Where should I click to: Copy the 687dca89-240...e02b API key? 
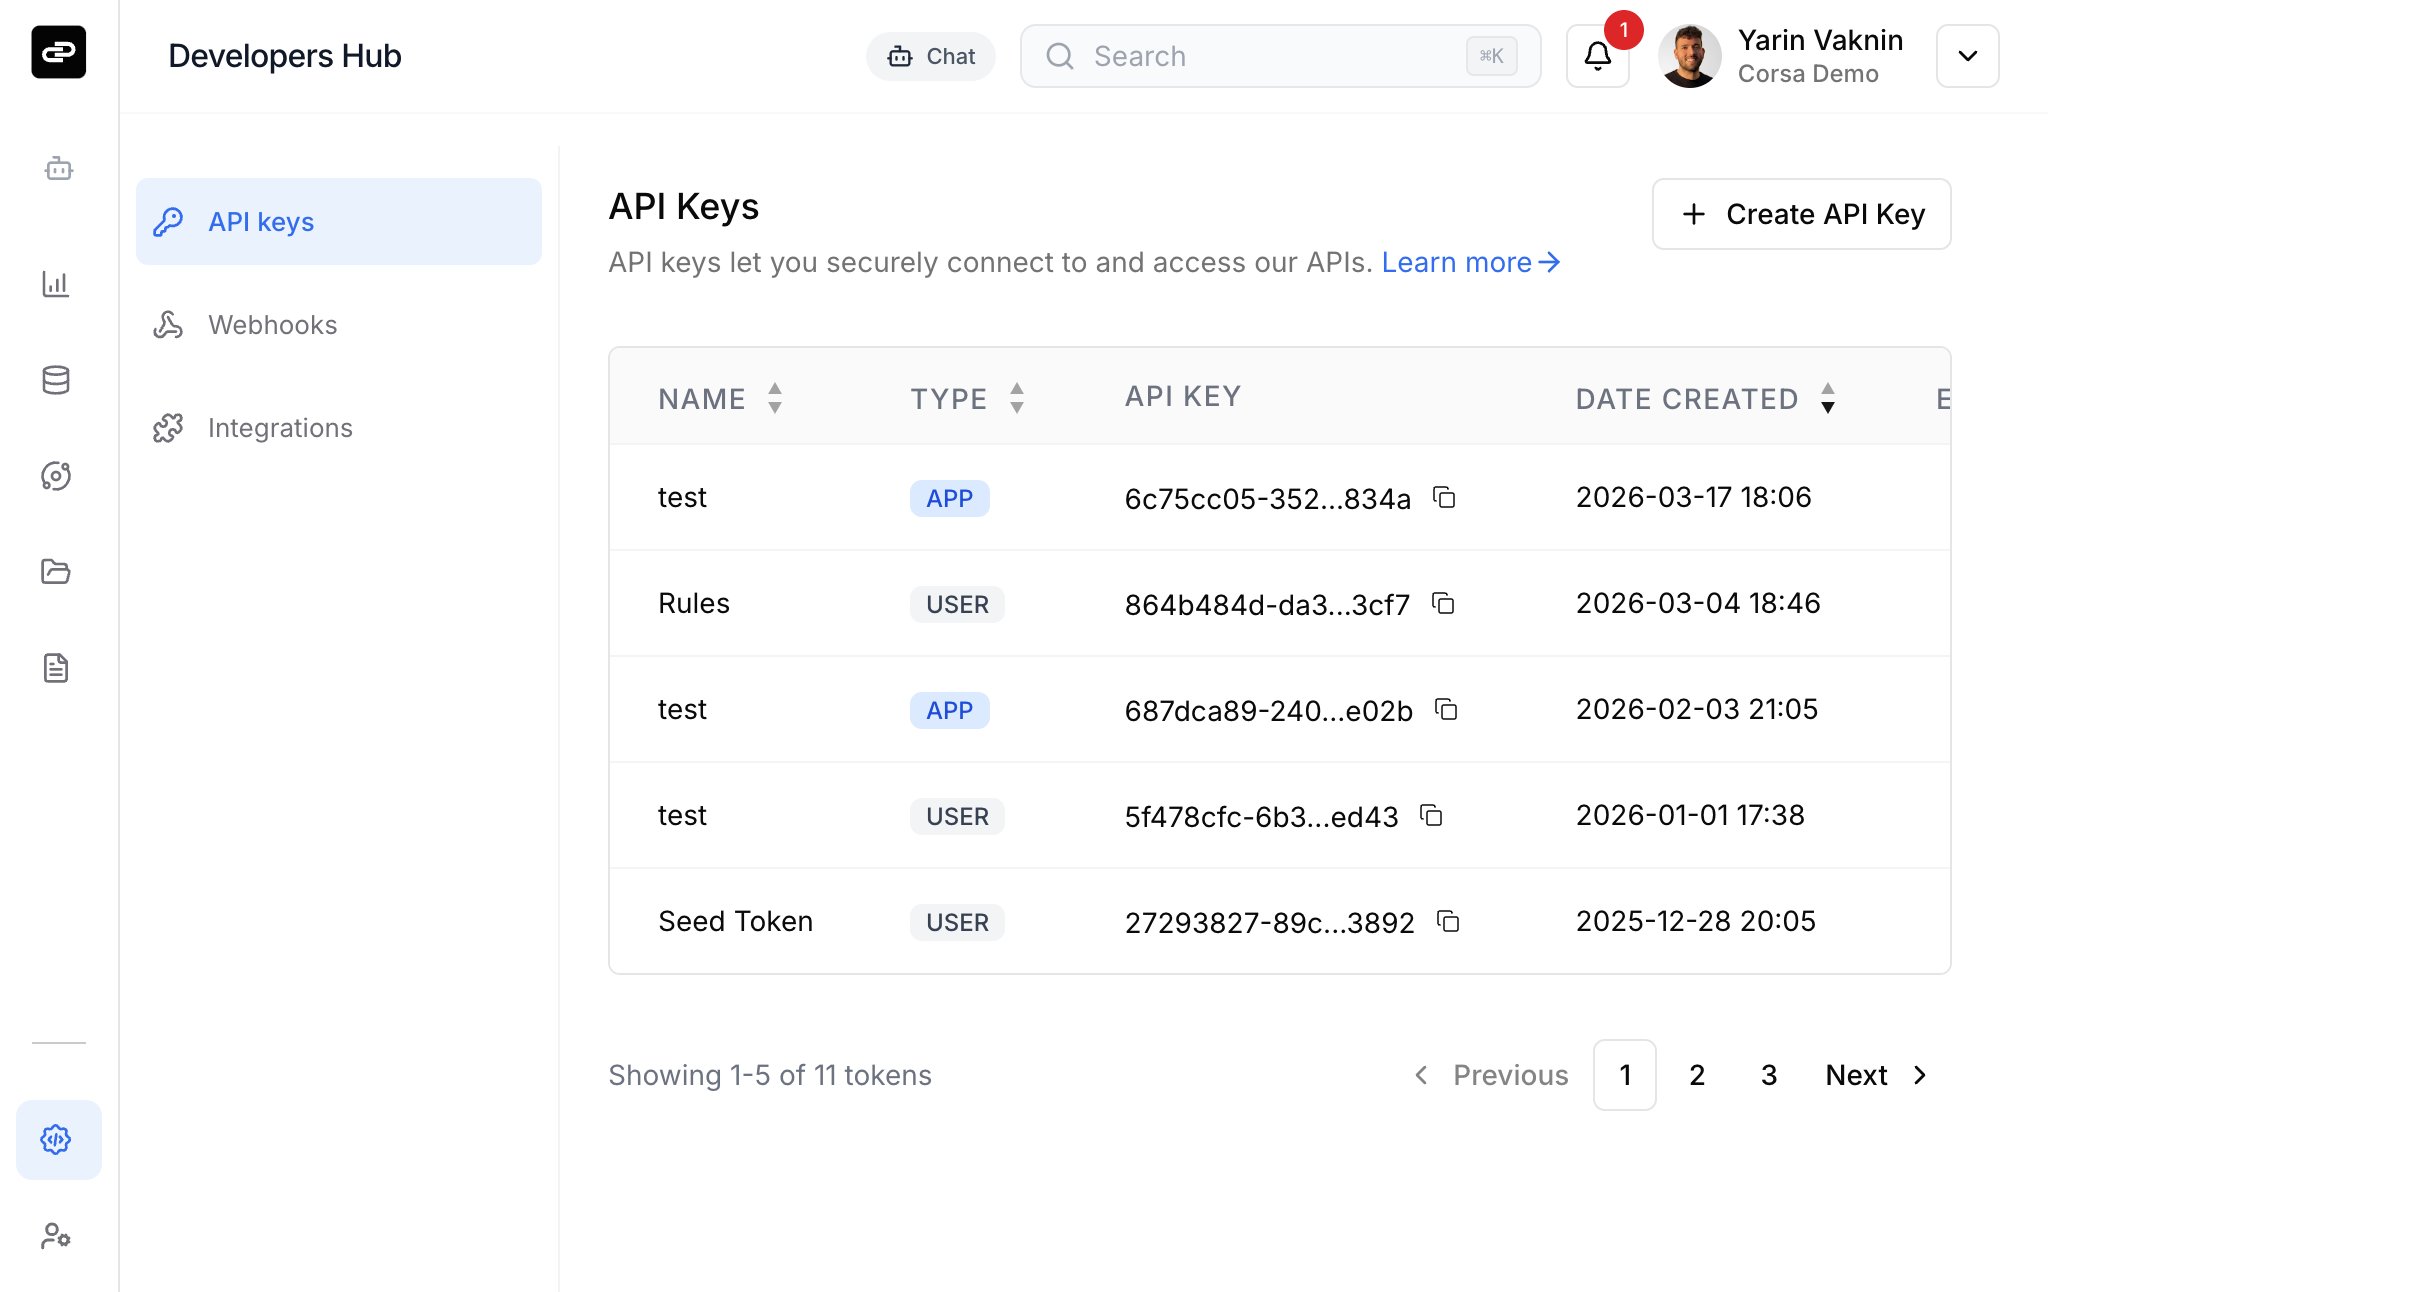coord(1446,709)
